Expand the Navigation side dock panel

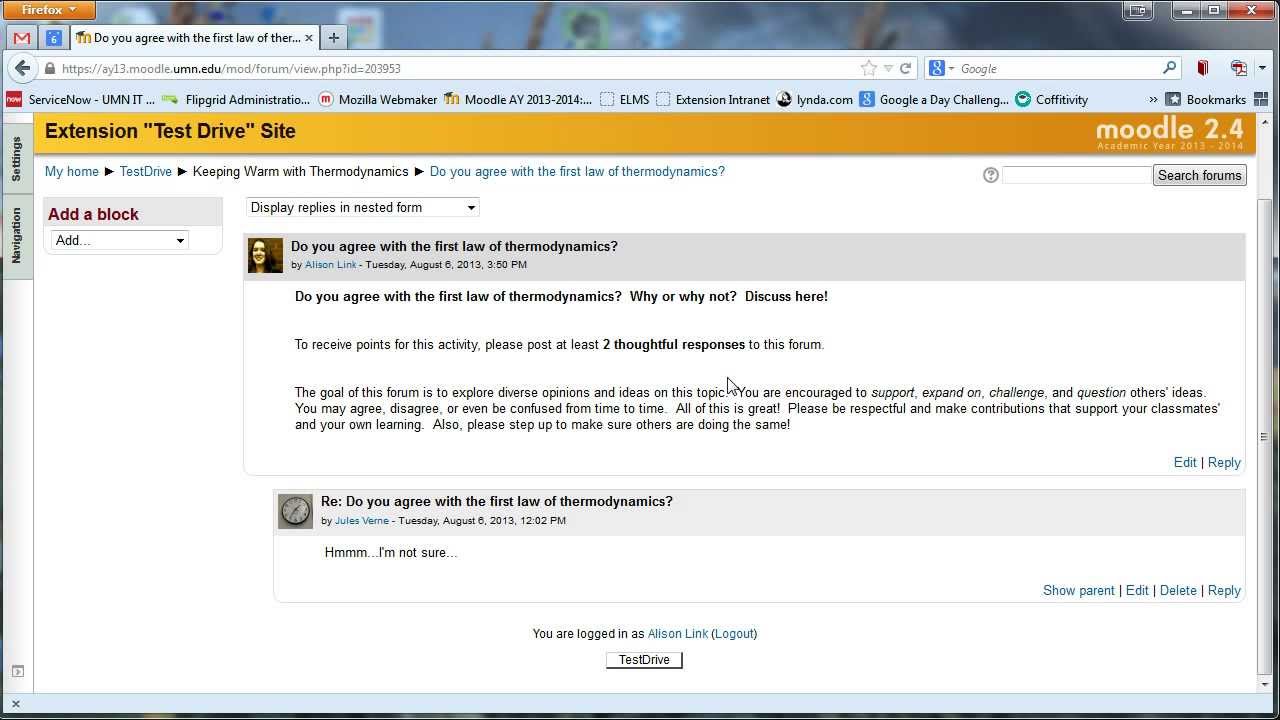coord(16,236)
